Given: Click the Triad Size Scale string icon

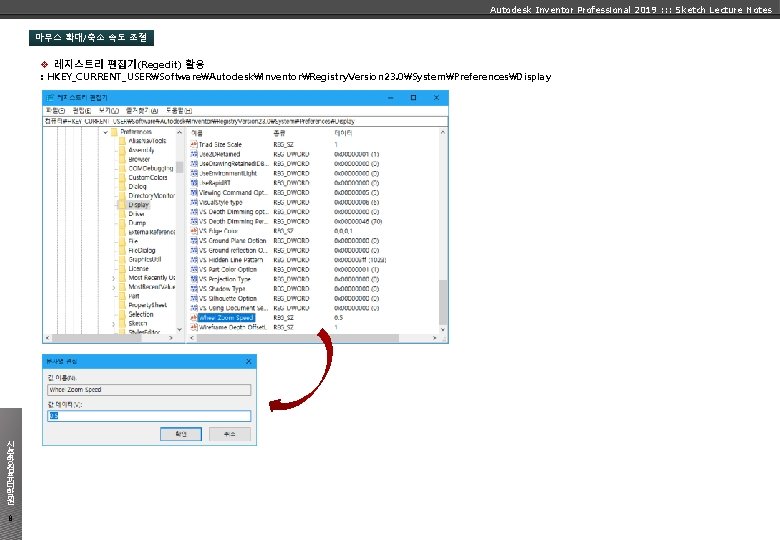Looking at the screenshot, I should click(194, 144).
